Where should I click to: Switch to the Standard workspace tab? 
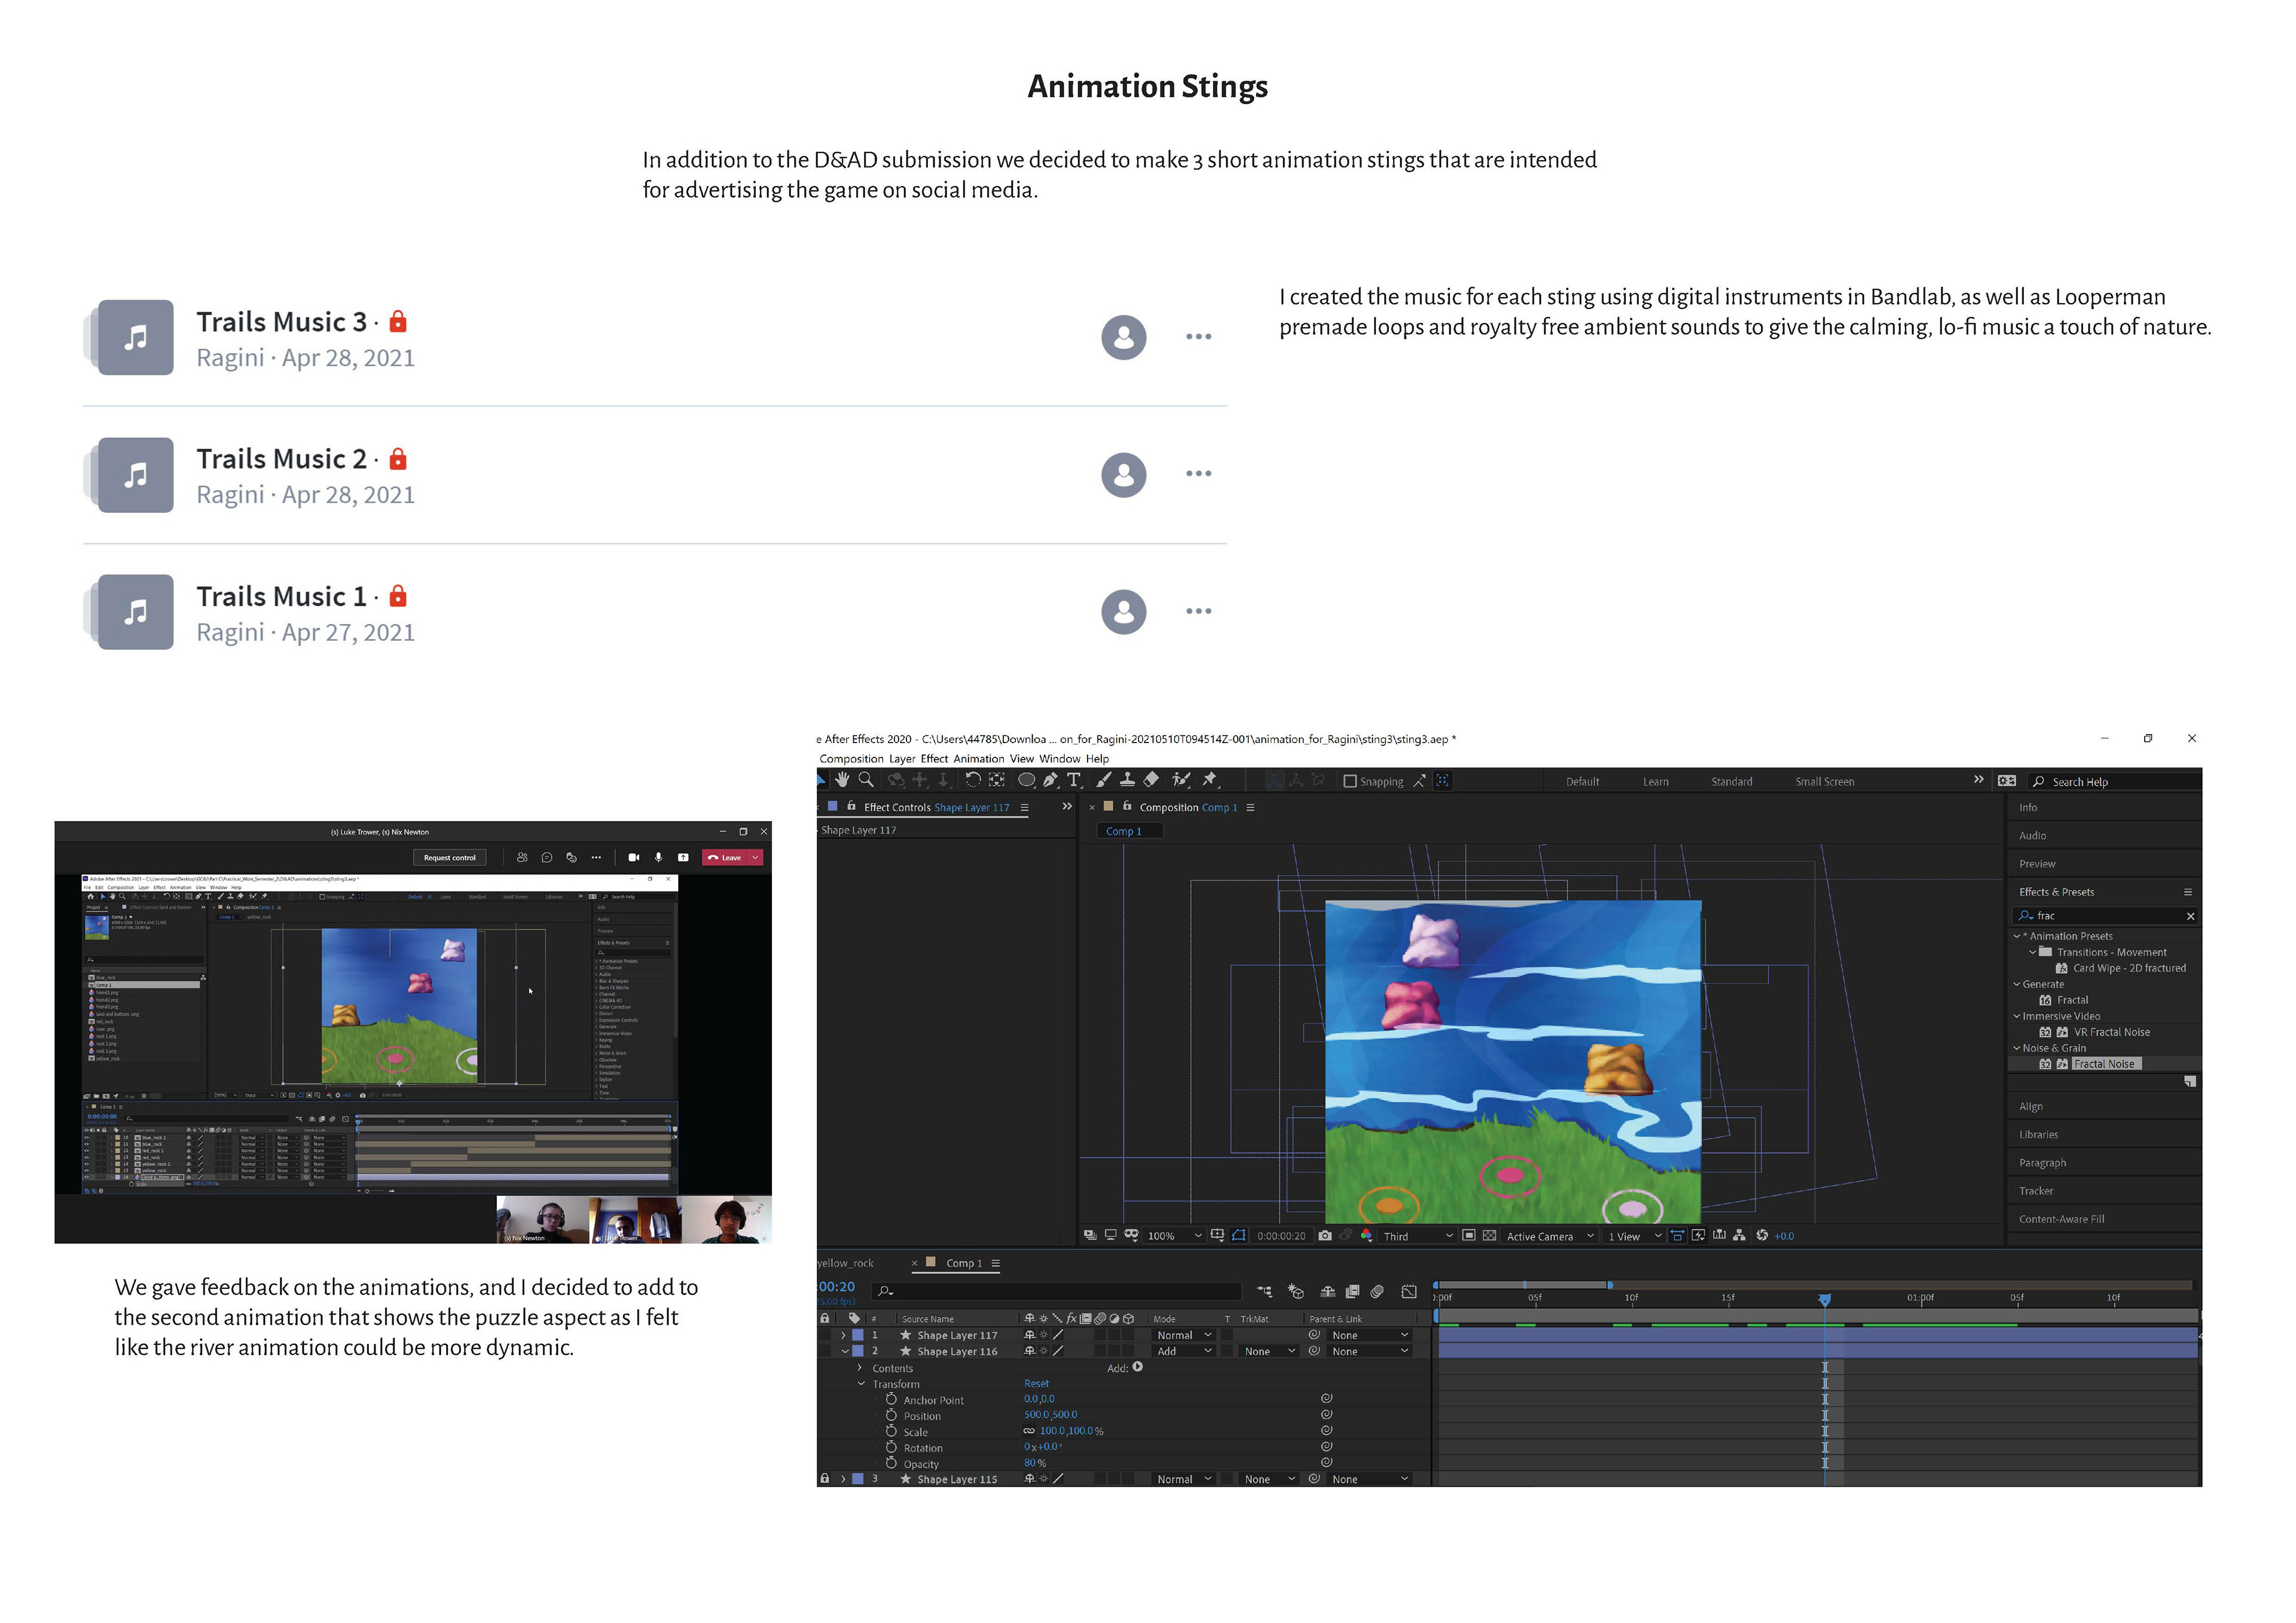point(1731,782)
